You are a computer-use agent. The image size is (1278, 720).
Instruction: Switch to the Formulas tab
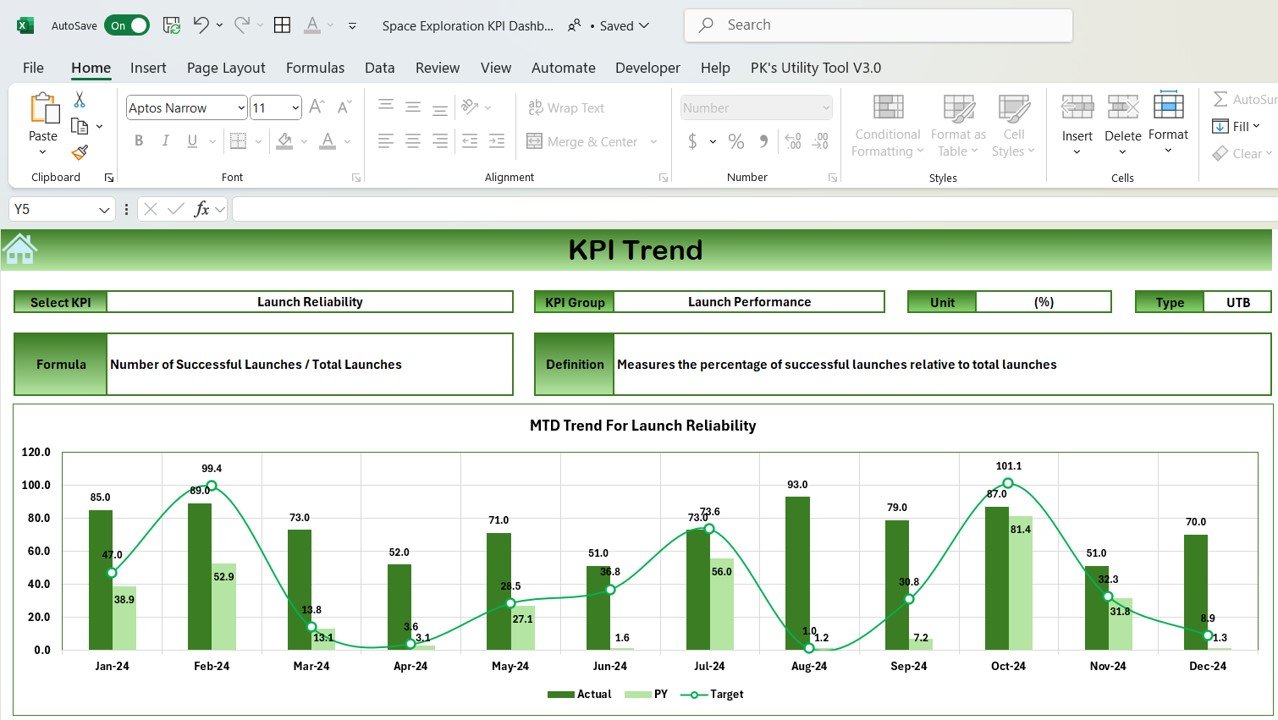[x=315, y=68]
